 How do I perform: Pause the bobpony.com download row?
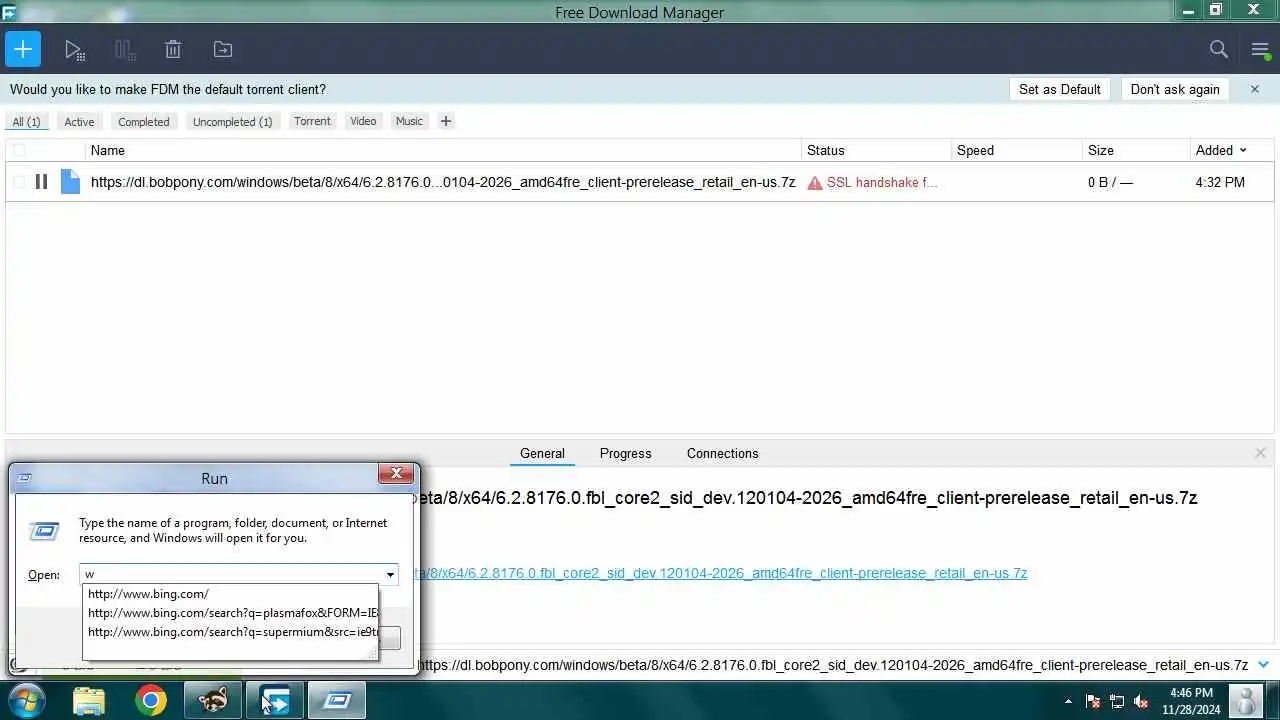(x=41, y=182)
